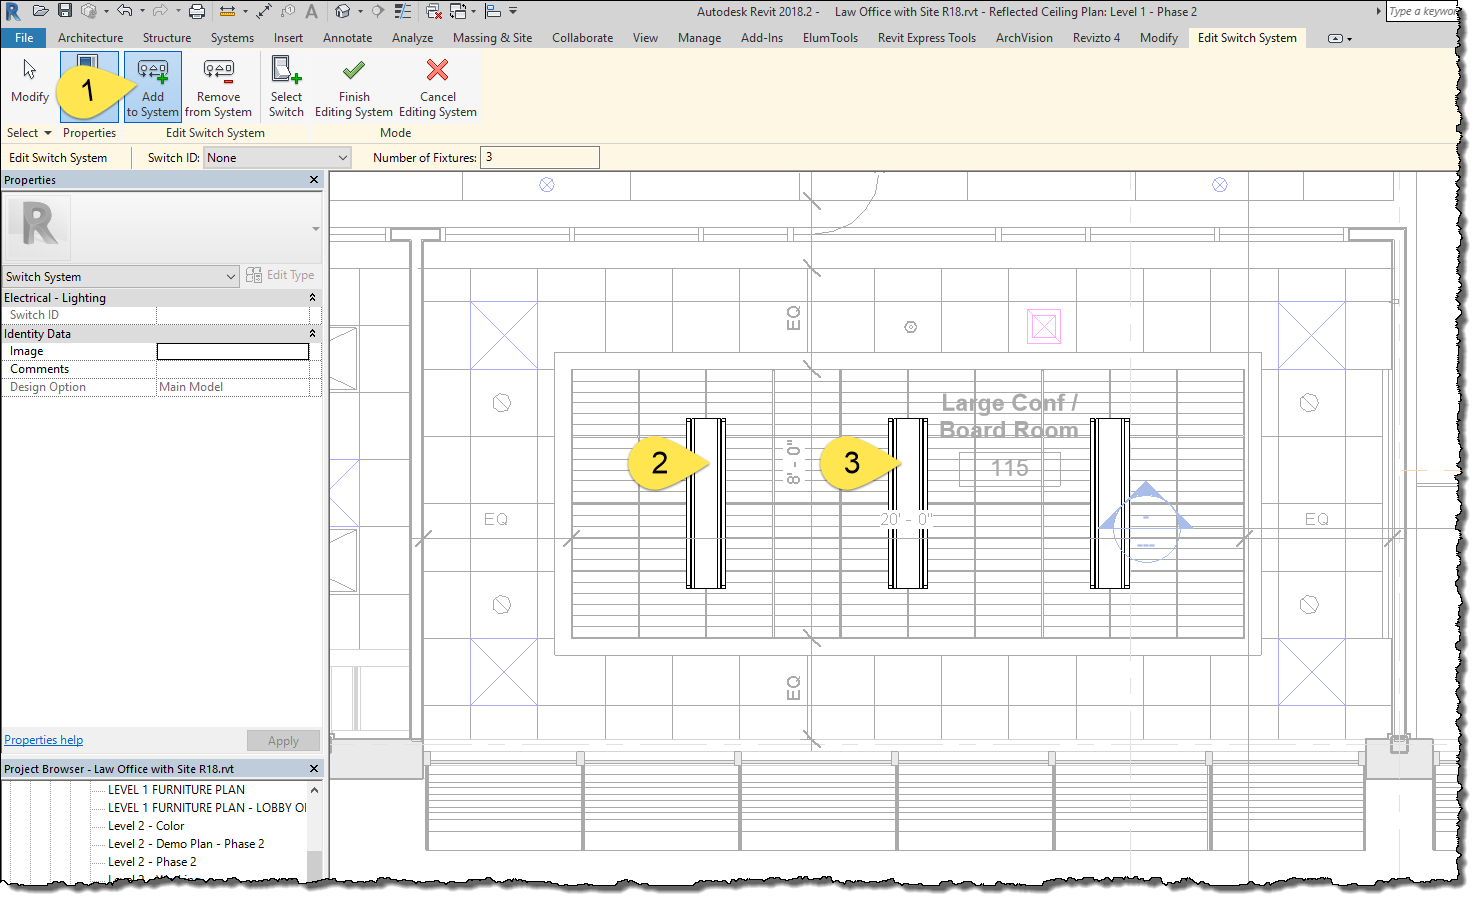Undo last action with arrow icon
Screen dimensions: 1478x901
click(x=125, y=11)
